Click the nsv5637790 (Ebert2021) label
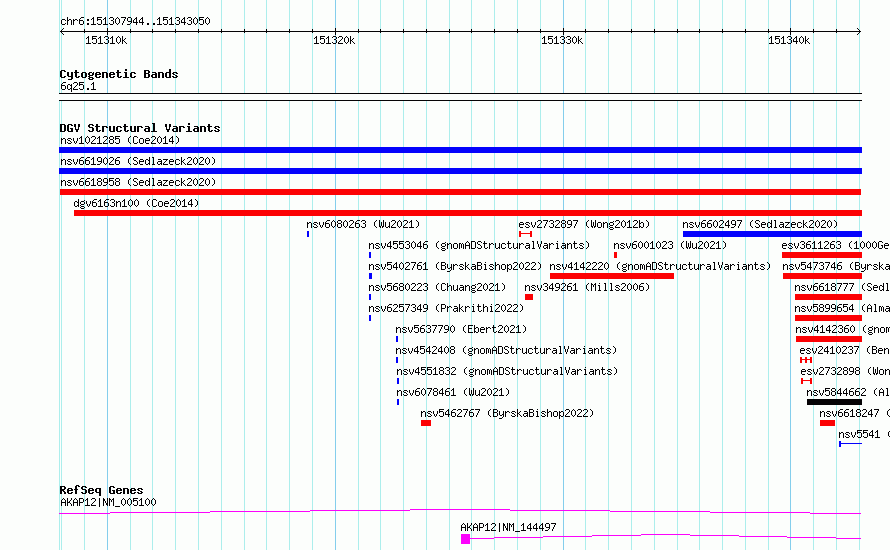Screen dimensions: 890x550 point(461,329)
